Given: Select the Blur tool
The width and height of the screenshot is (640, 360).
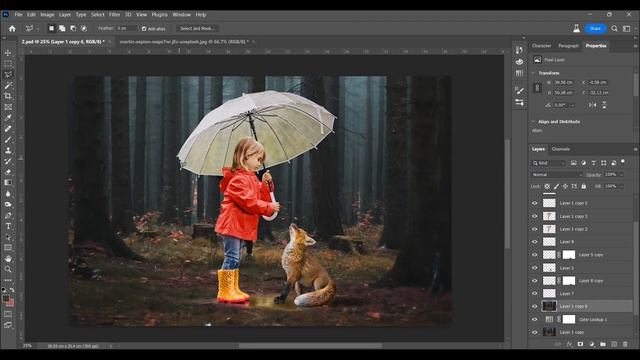Looking at the screenshot, I should (x=8, y=193).
